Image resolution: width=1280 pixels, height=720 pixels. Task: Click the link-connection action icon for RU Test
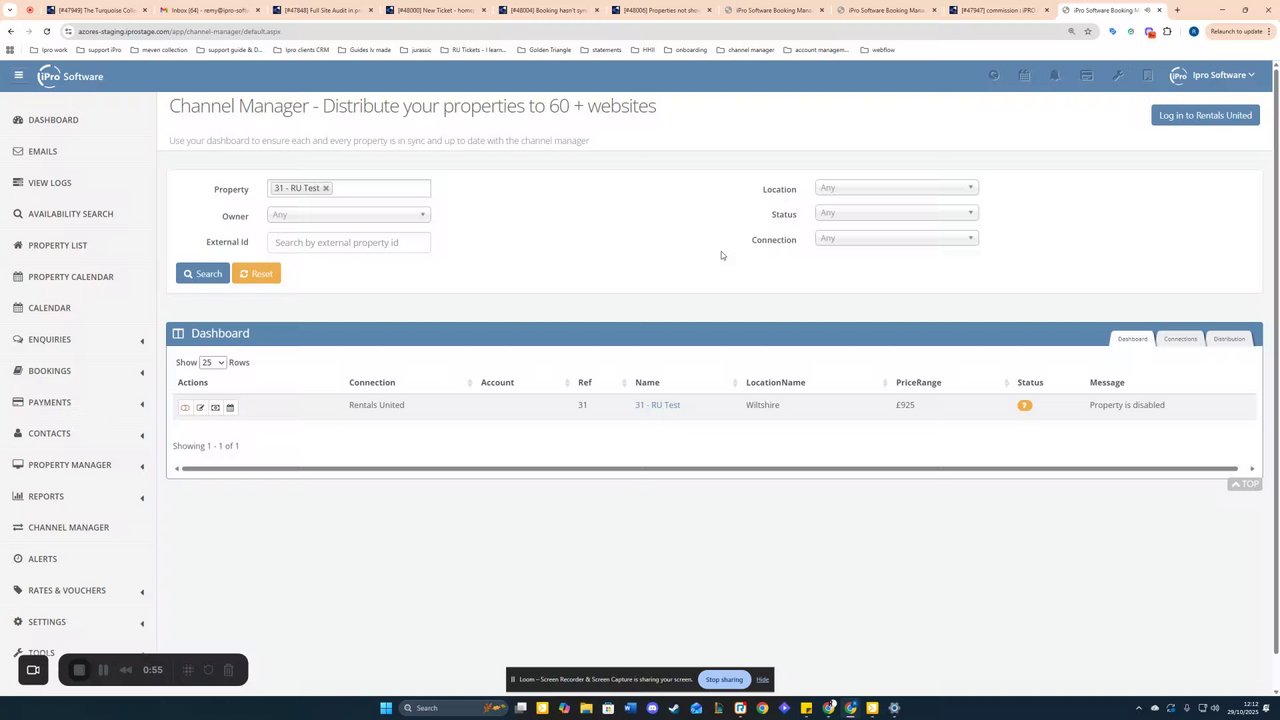tap(185, 407)
